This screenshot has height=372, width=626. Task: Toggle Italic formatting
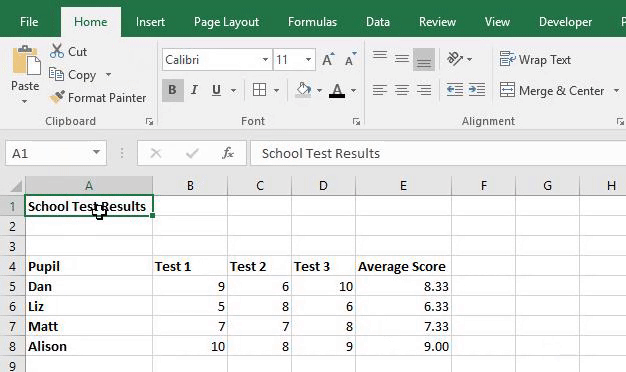click(194, 90)
